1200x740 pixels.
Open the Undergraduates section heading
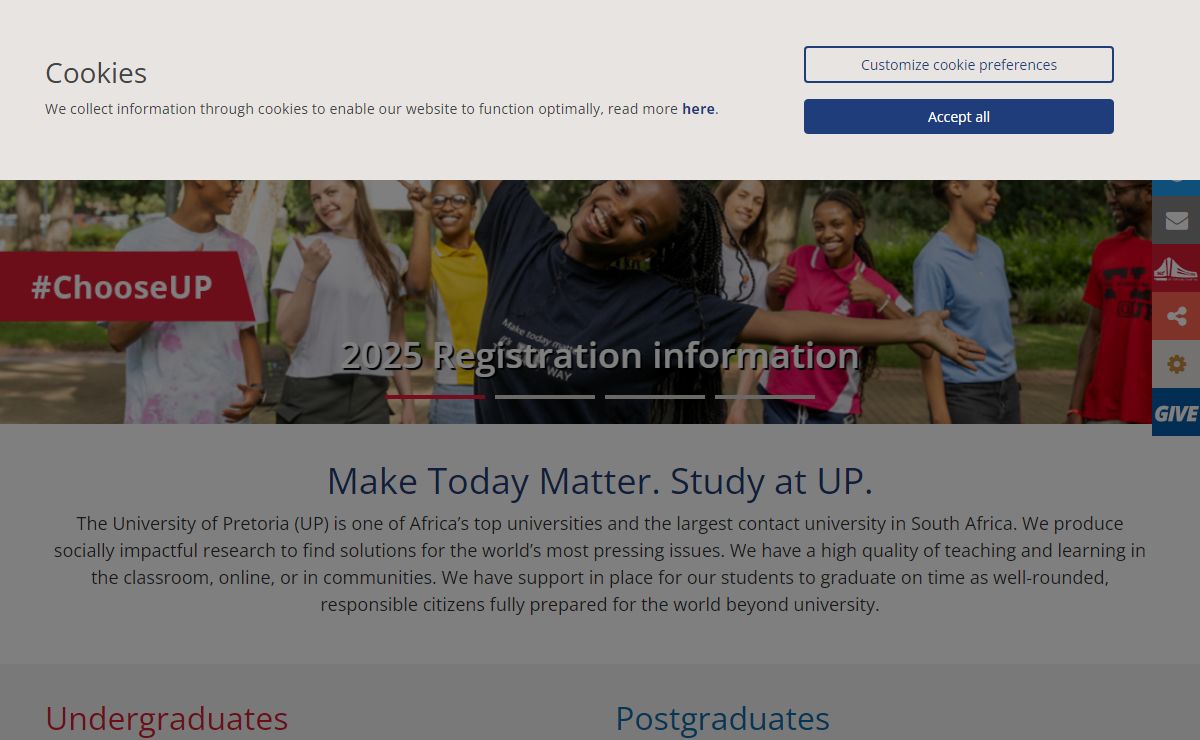167,719
